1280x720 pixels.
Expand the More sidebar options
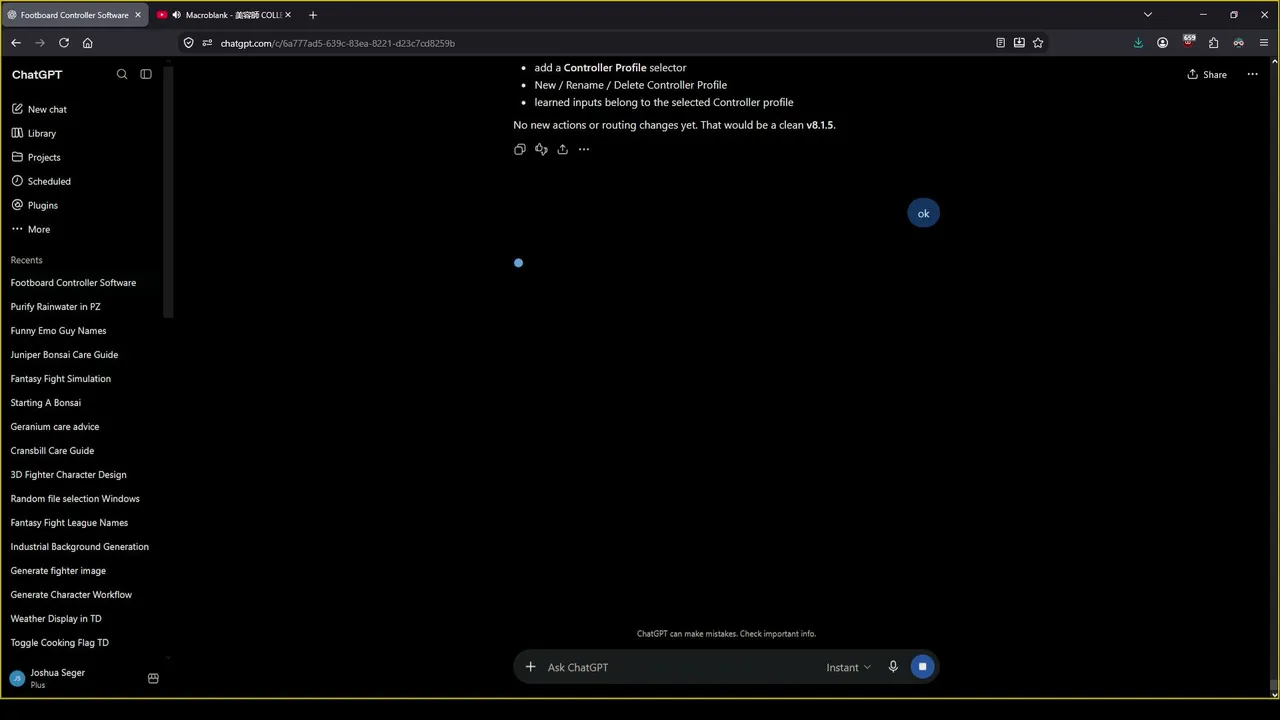31,229
